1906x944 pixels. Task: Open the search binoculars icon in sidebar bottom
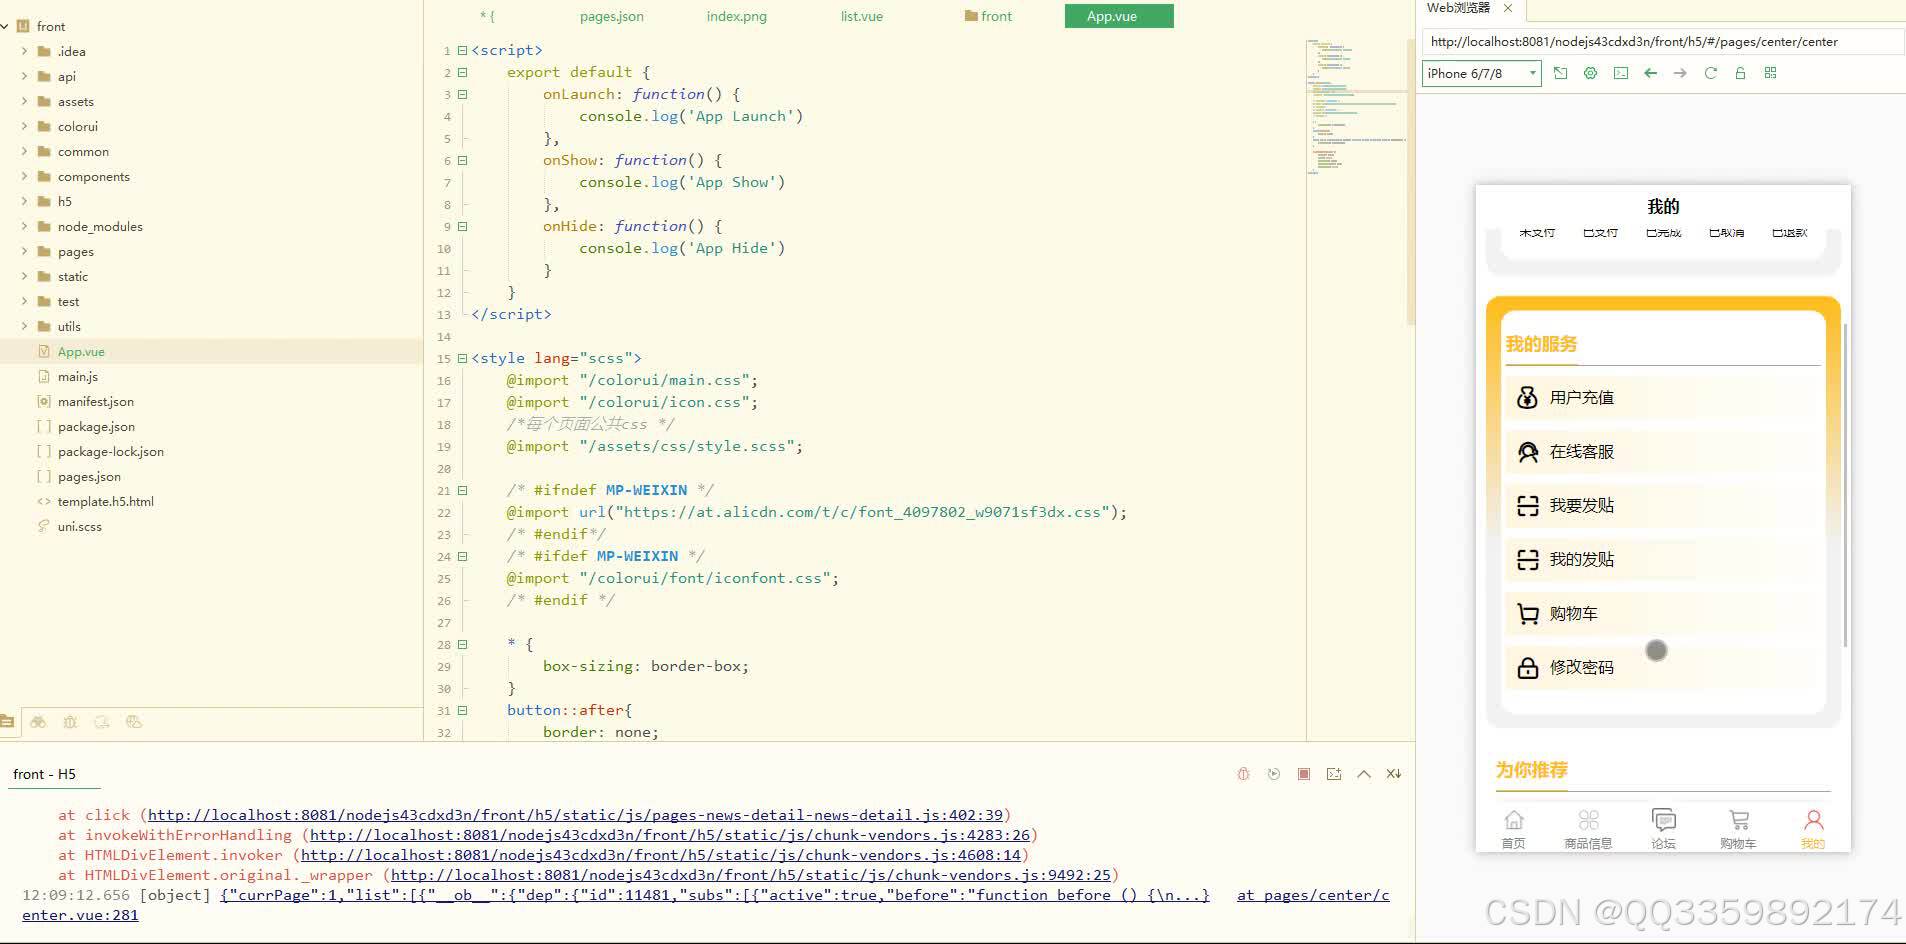[38, 721]
